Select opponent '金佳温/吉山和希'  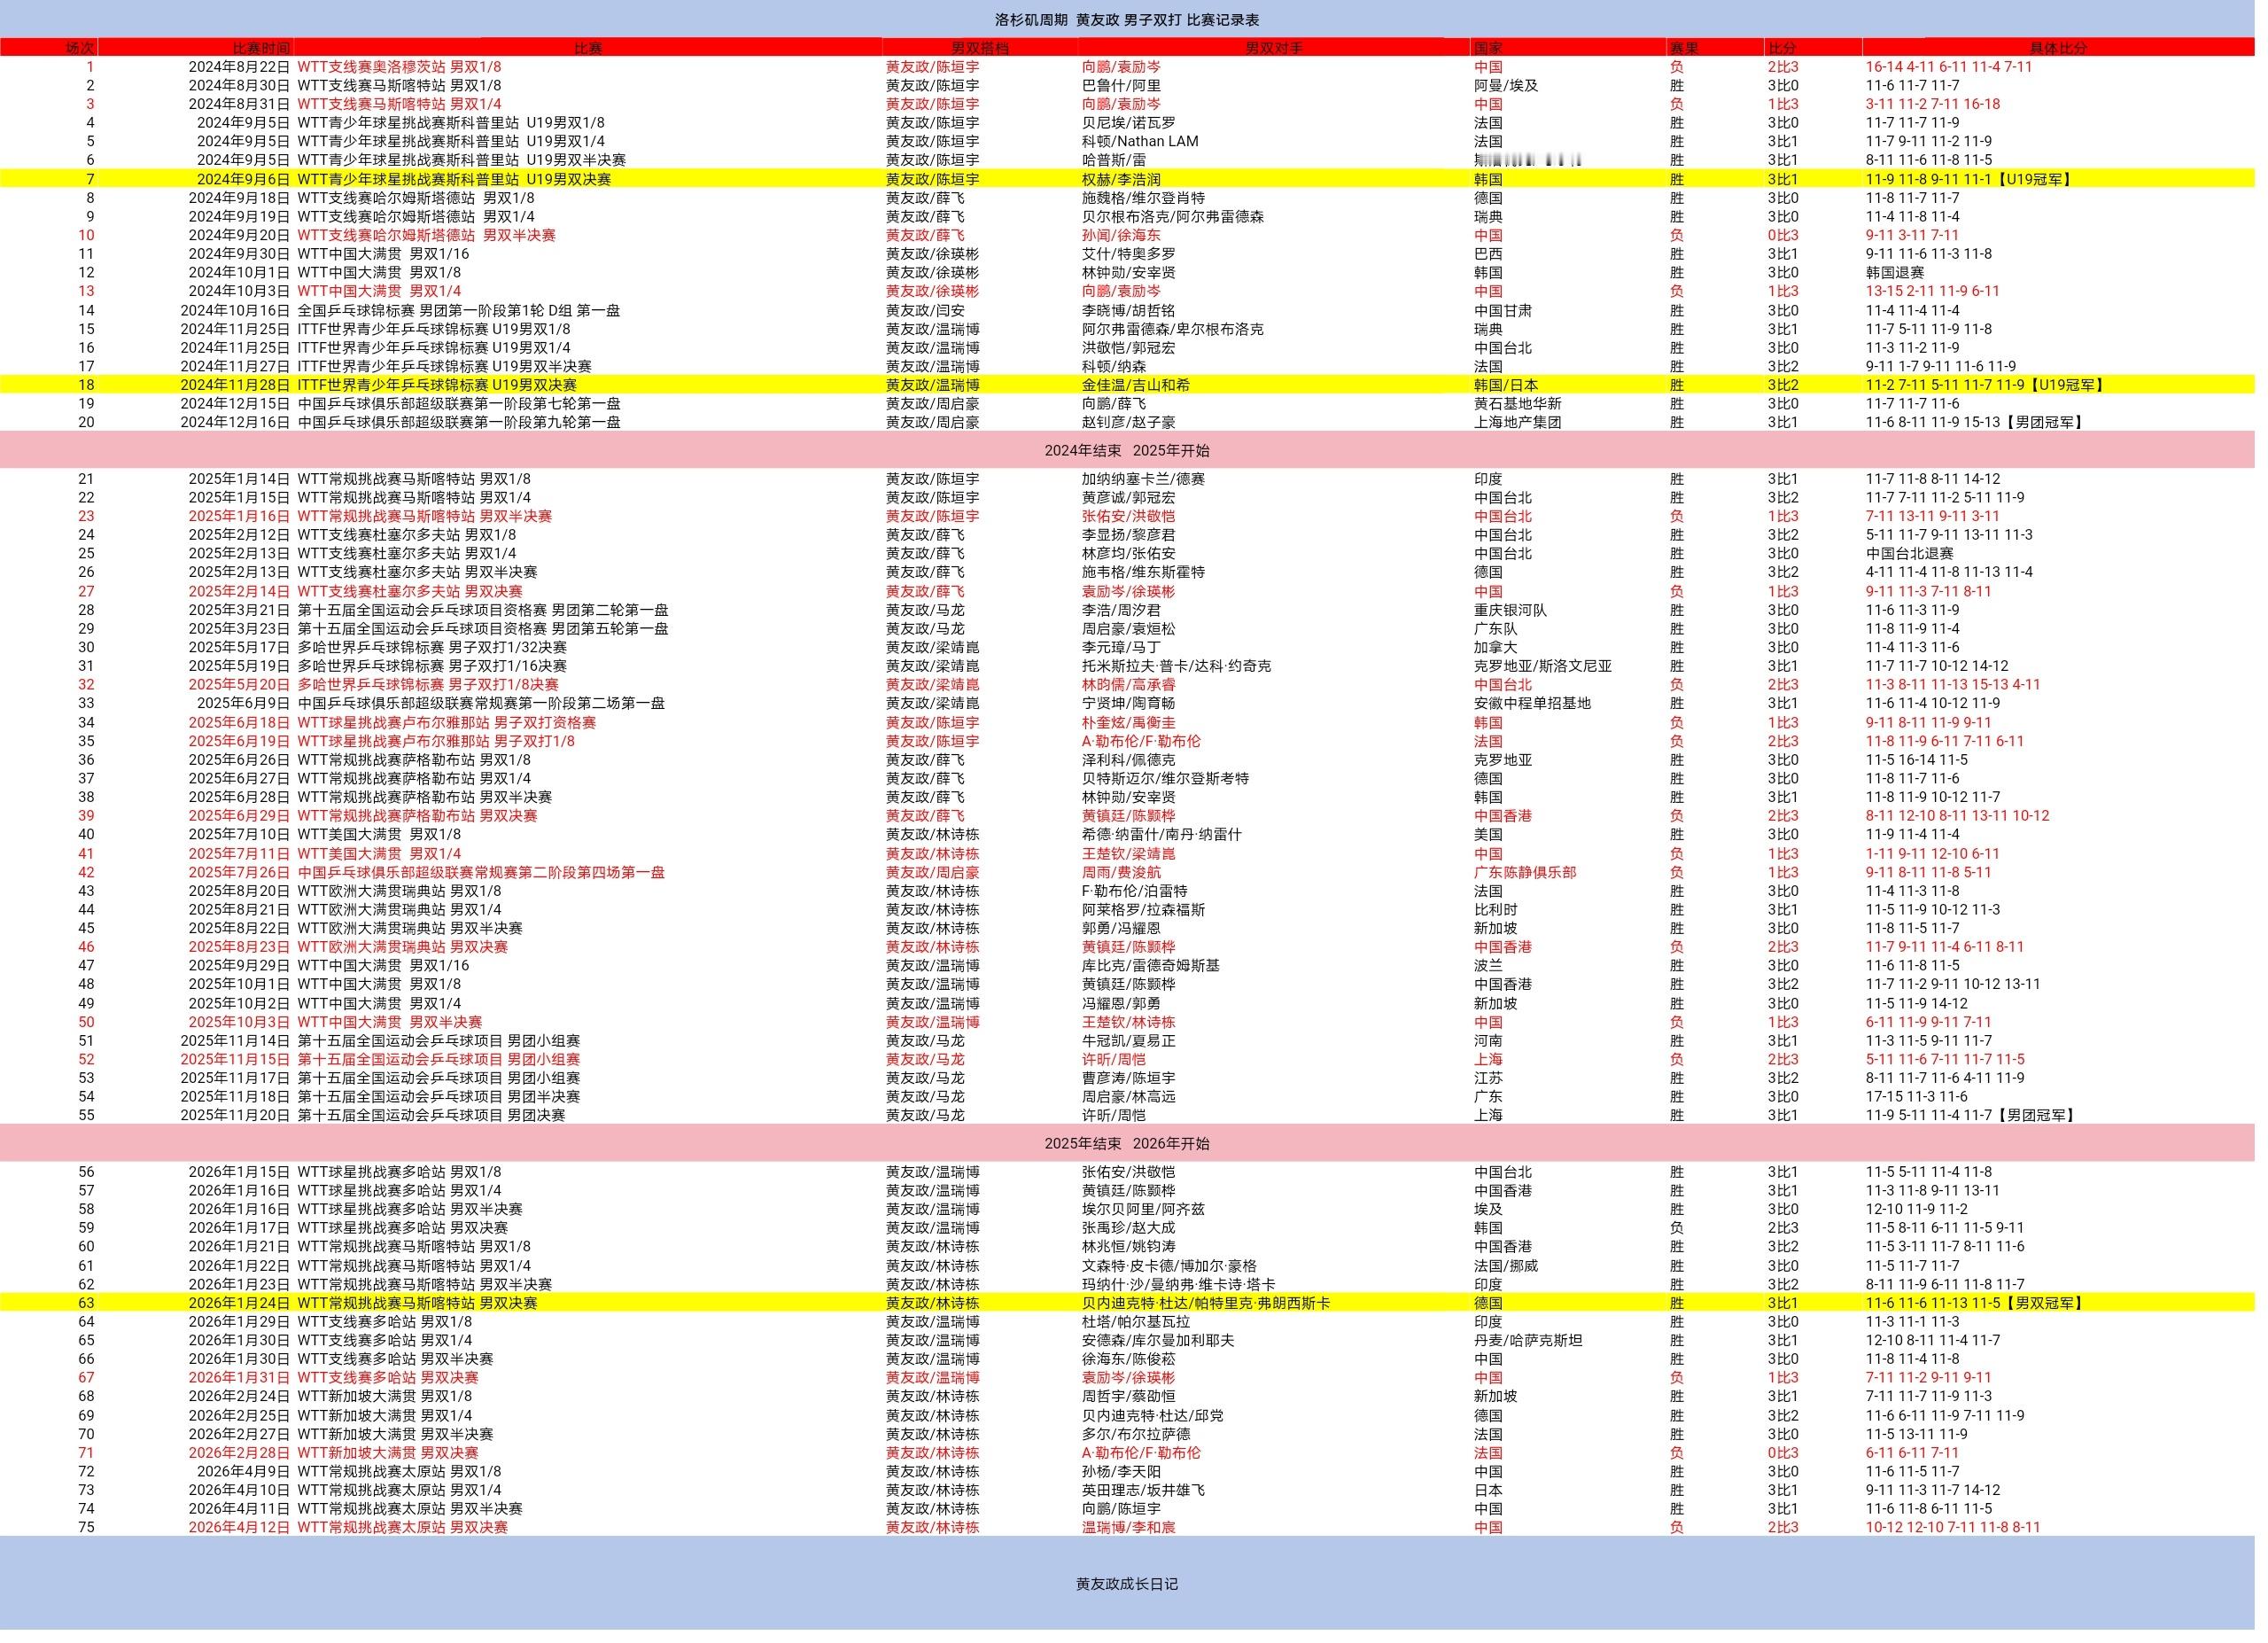(1144, 386)
